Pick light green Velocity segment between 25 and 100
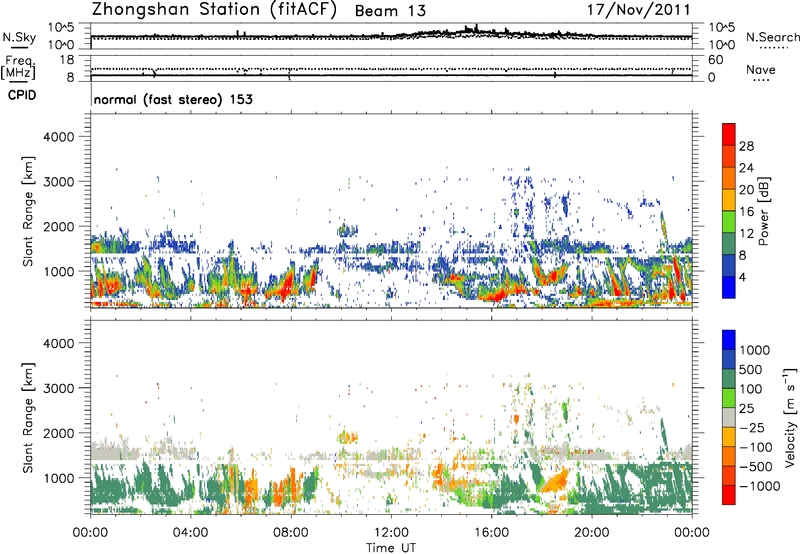The width and height of the screenshot is (800, 554). (729, 398)
